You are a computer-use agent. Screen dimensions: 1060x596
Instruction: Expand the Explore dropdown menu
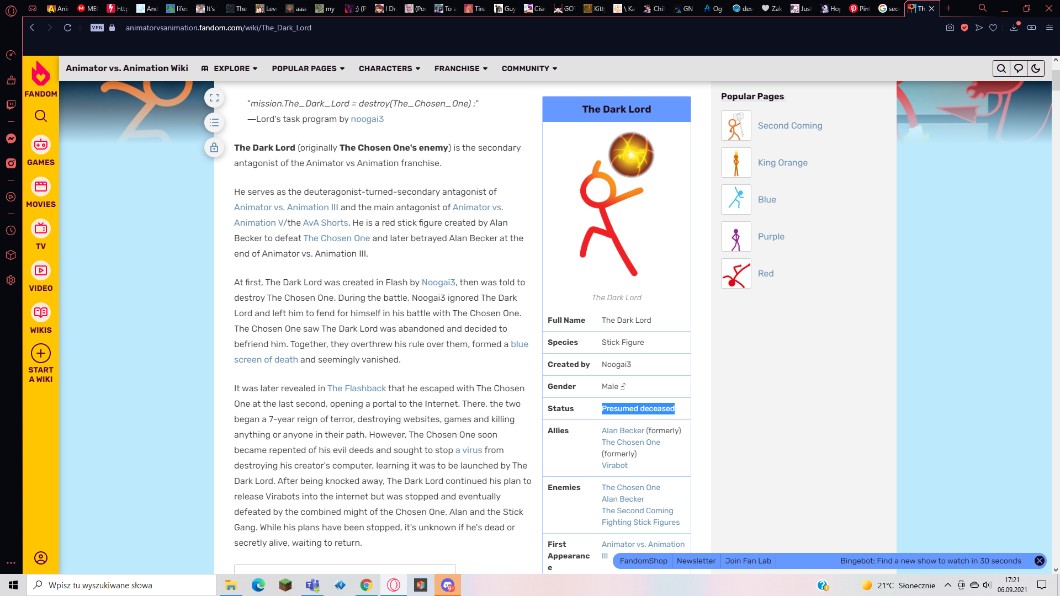(x=230, y=69)
